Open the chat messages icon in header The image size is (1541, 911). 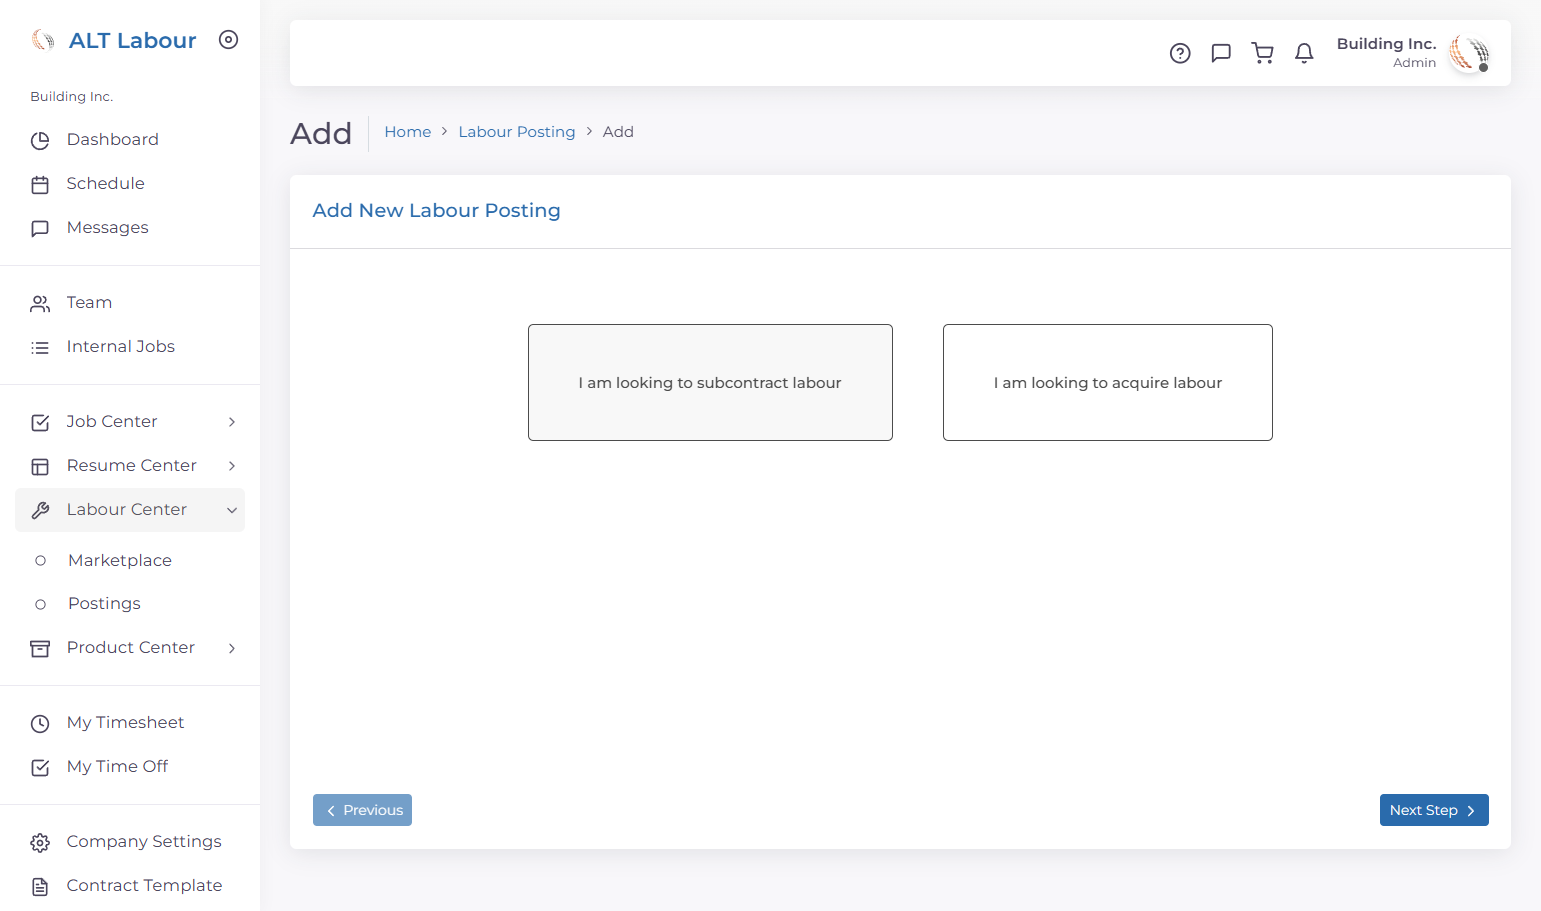coord(1221,53)
